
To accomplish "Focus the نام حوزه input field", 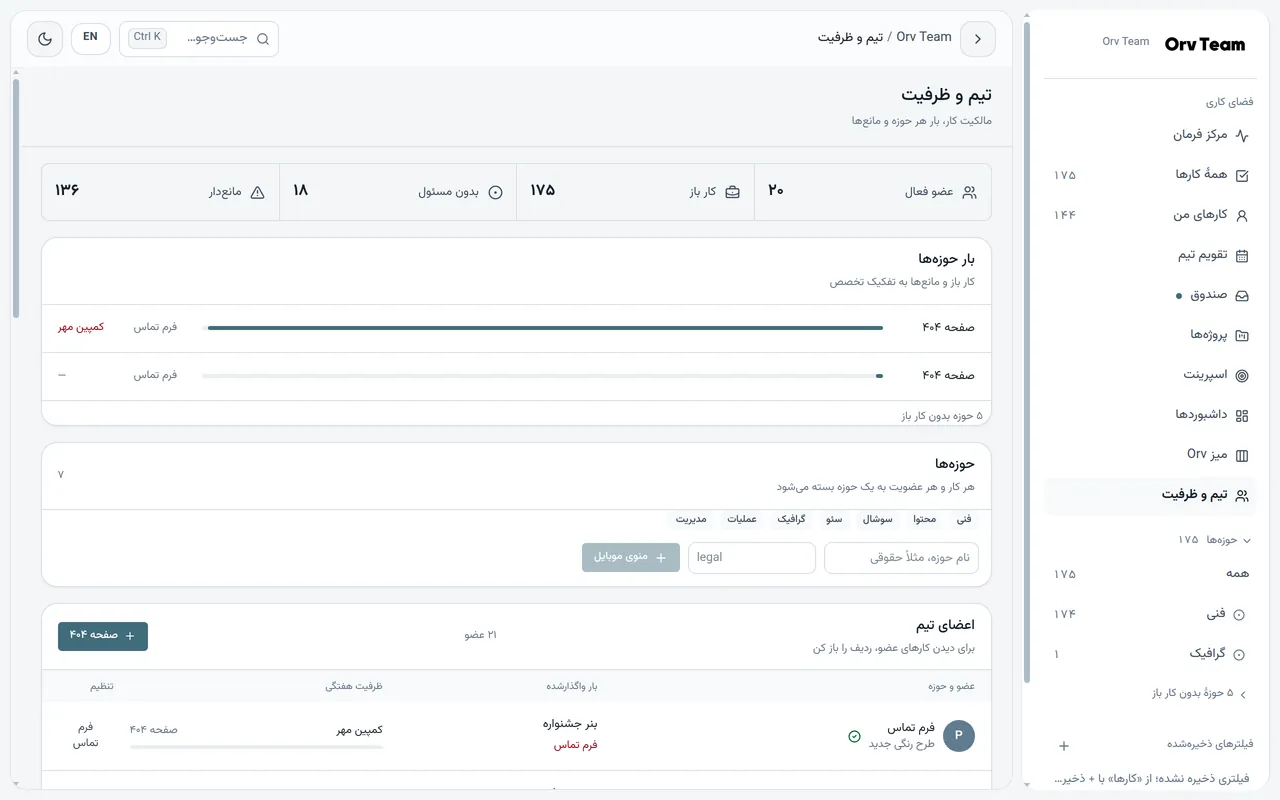I will point(901,557).
